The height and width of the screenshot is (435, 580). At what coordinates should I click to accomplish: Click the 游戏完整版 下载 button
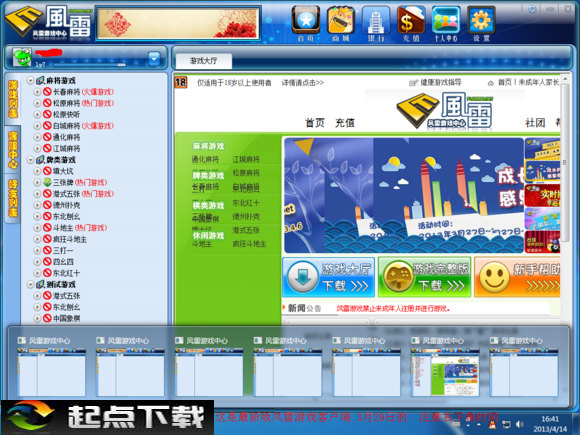pyautogui.click(x=424, y=277)
